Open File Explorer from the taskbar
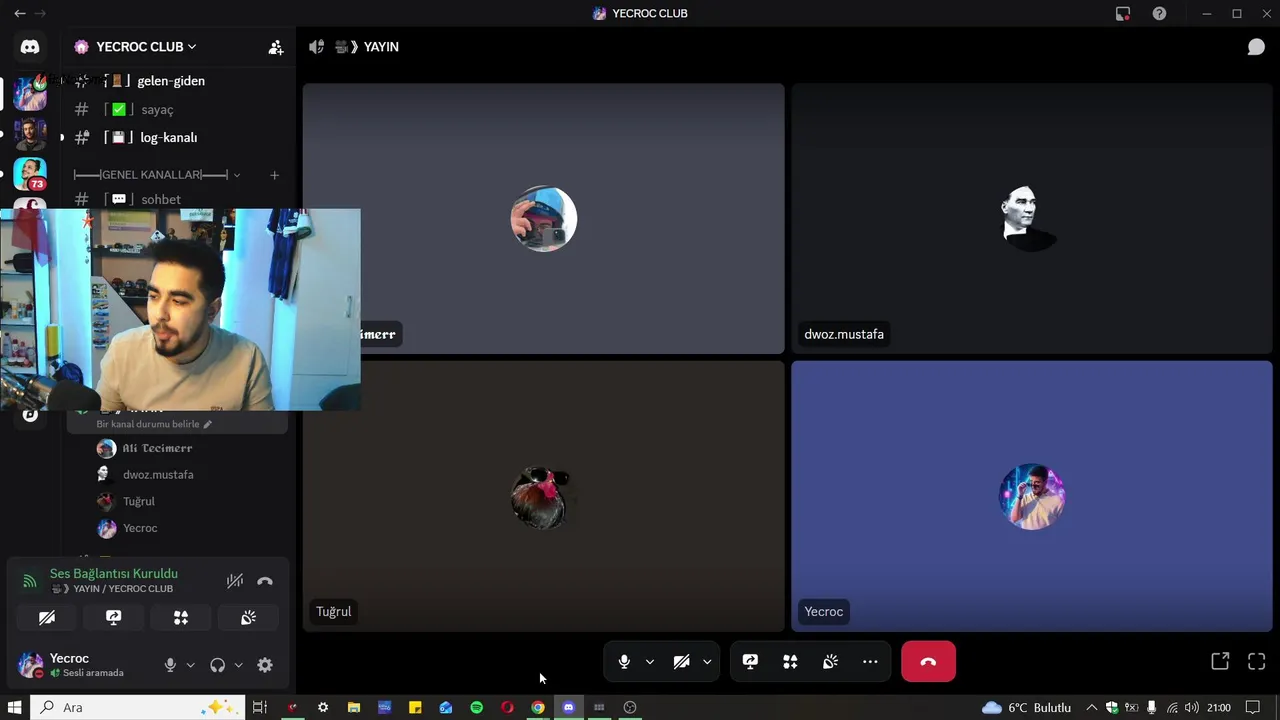Screen dimensions: 1280x720 tap(354, 707)
